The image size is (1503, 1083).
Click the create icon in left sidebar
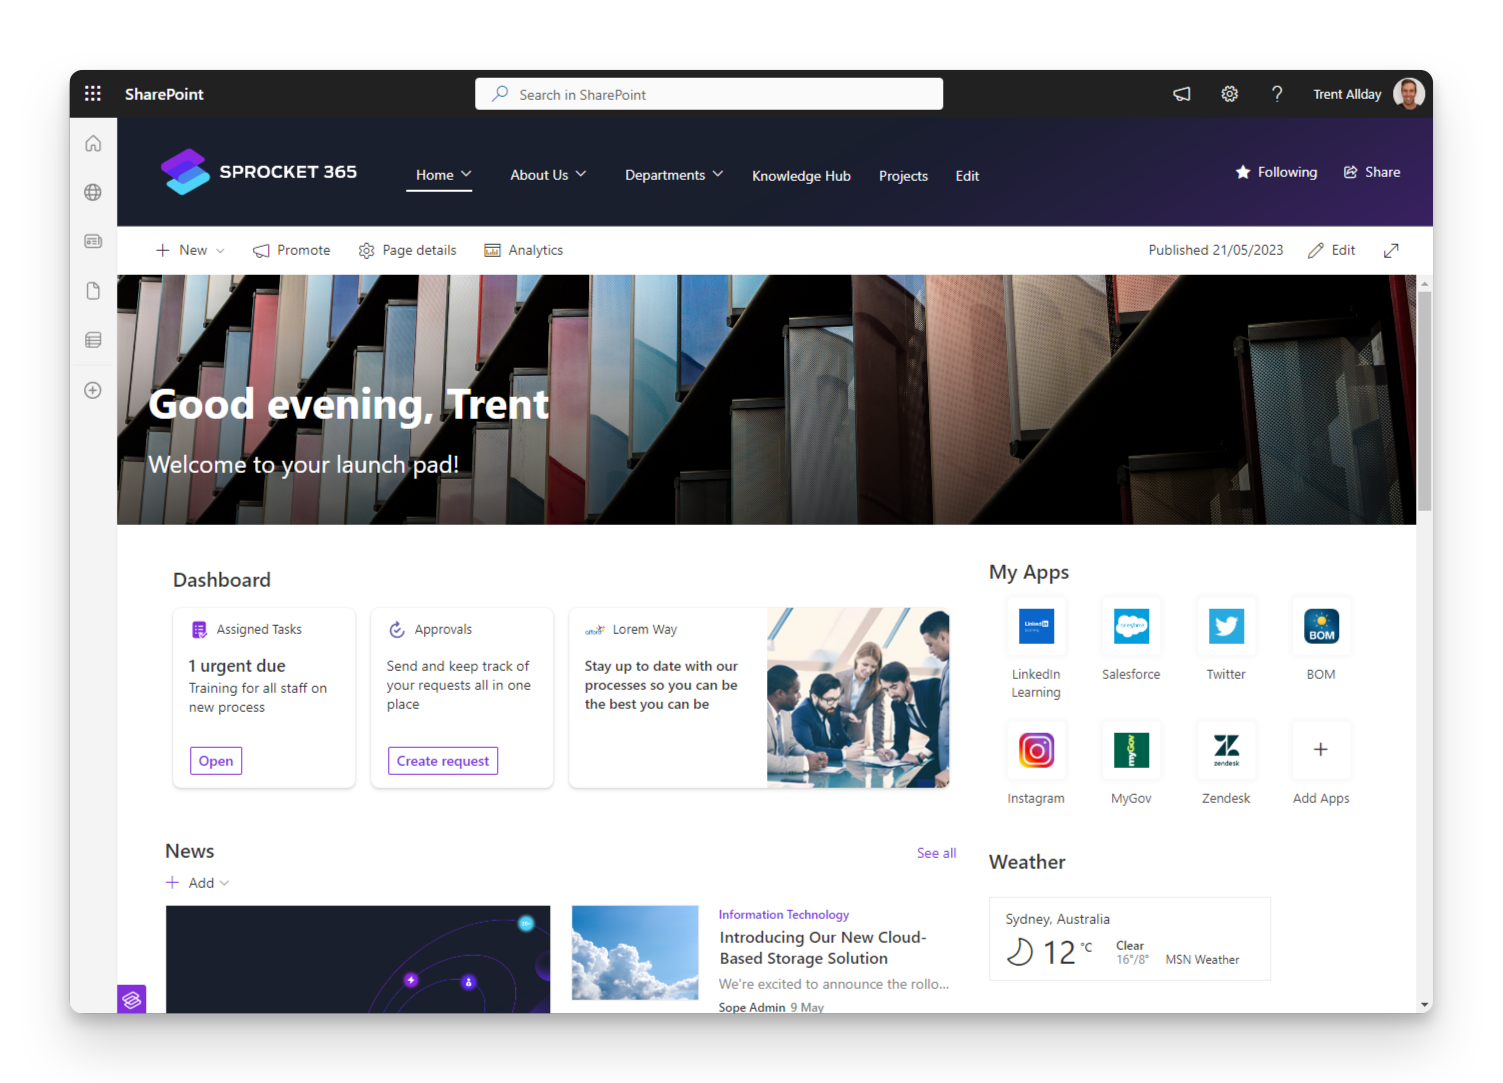click(92, 390)
